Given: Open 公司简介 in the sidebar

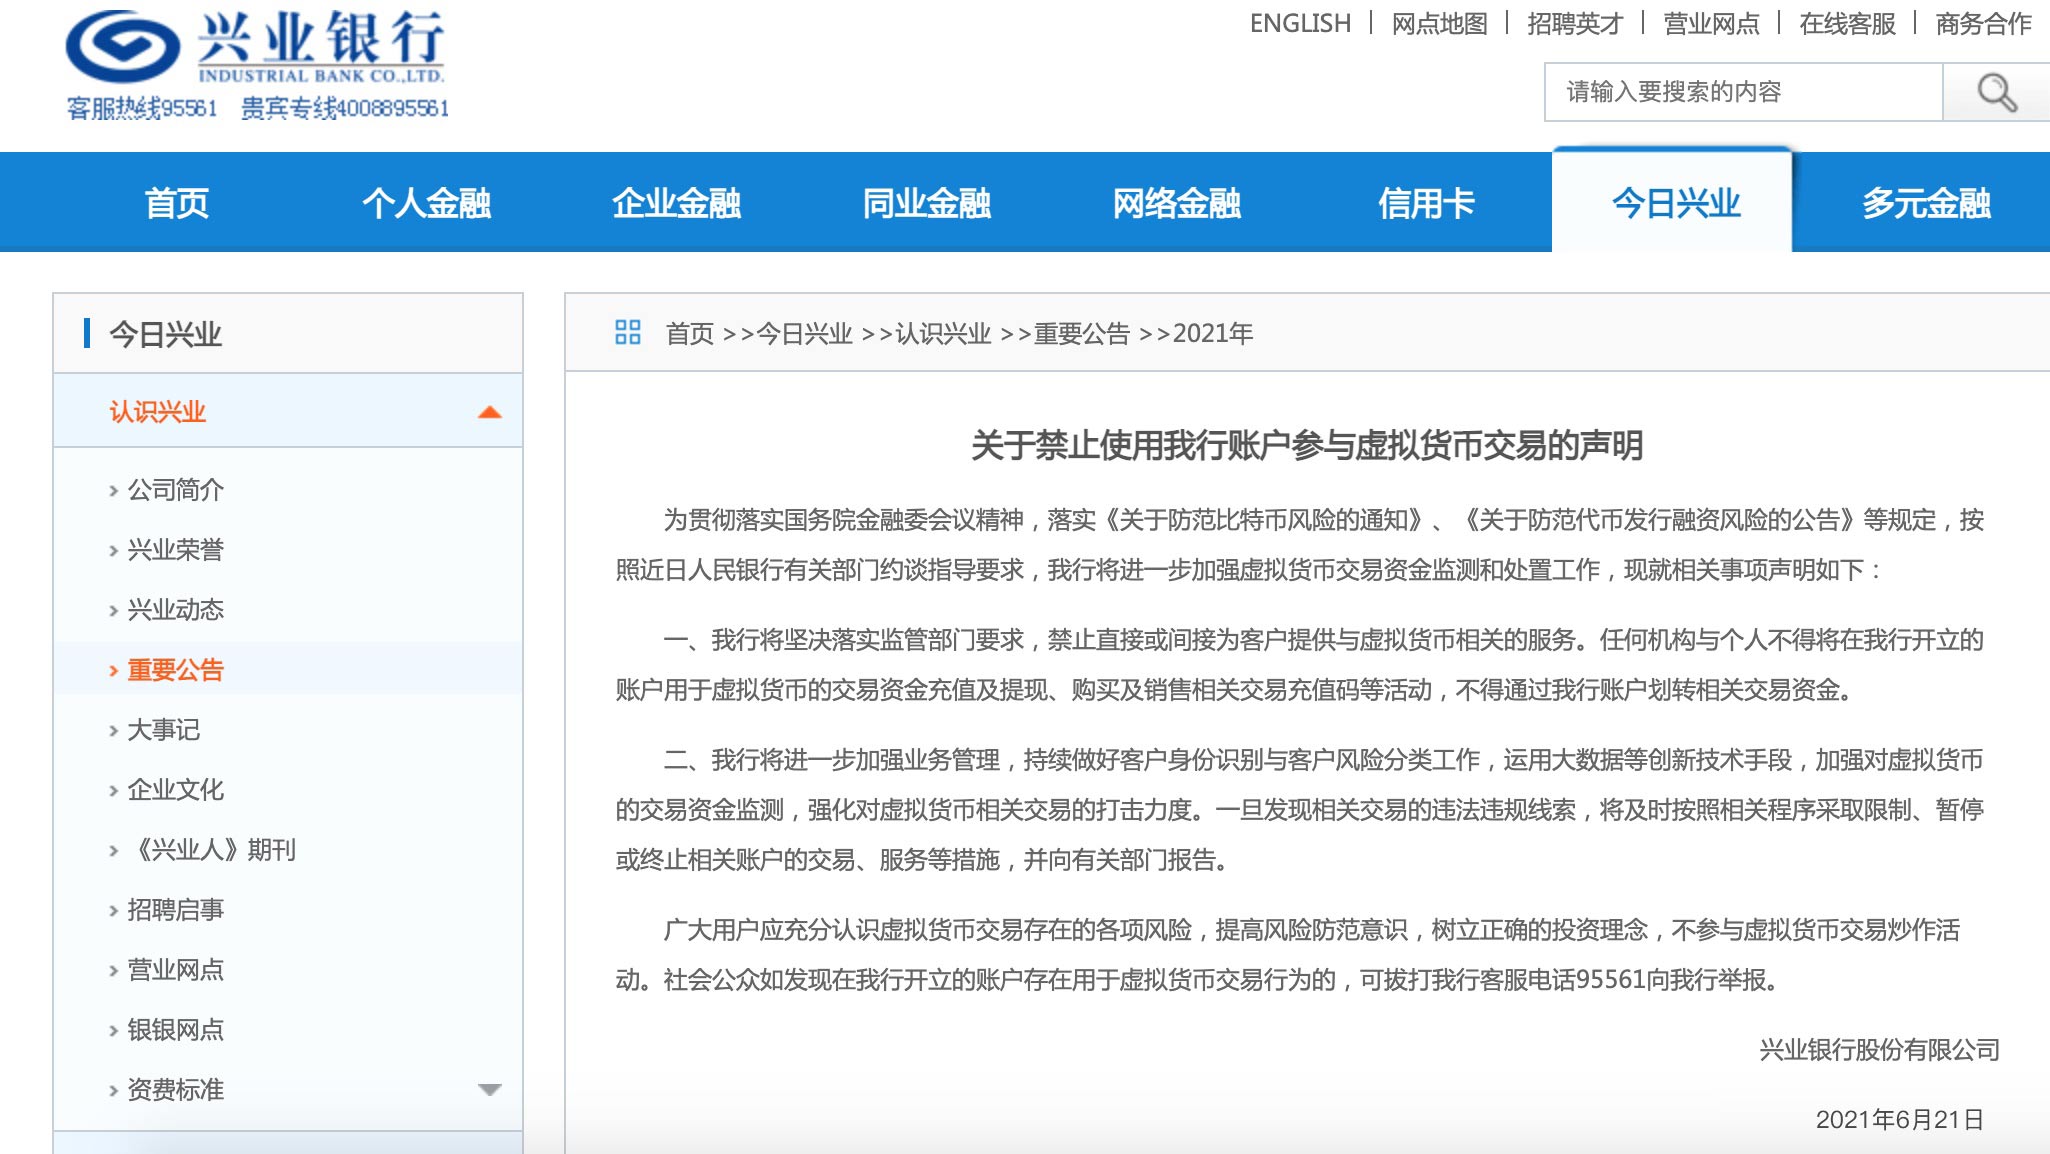Looking at the screenshot, I should tap(175, 490).
